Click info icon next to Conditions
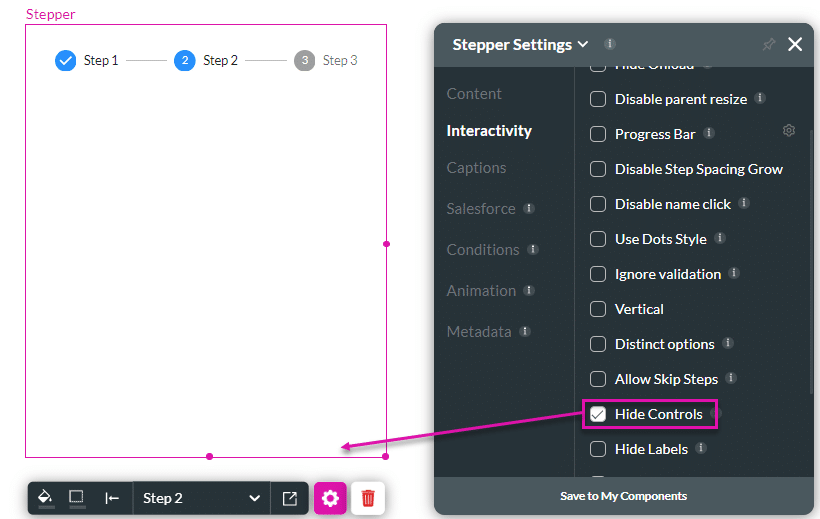The height and width of the screenshot is (519, 820). [533, 249]
